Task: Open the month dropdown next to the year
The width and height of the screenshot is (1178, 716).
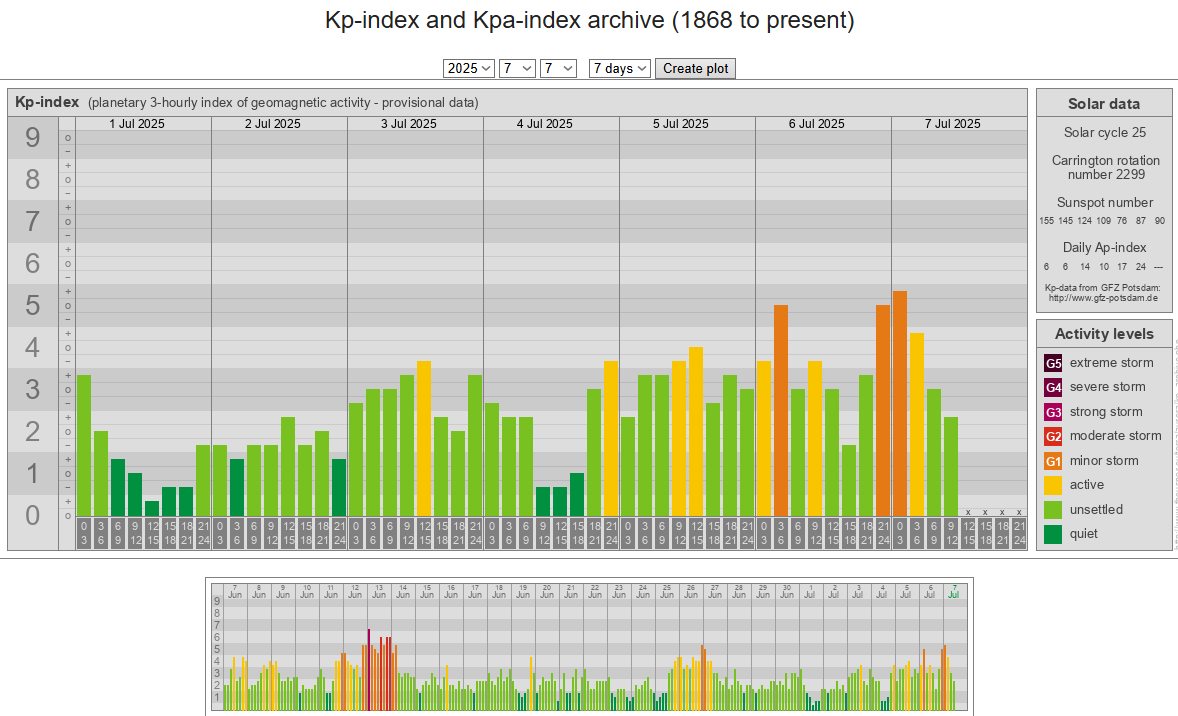Action: pyautogui.click(x=517, y=68)
